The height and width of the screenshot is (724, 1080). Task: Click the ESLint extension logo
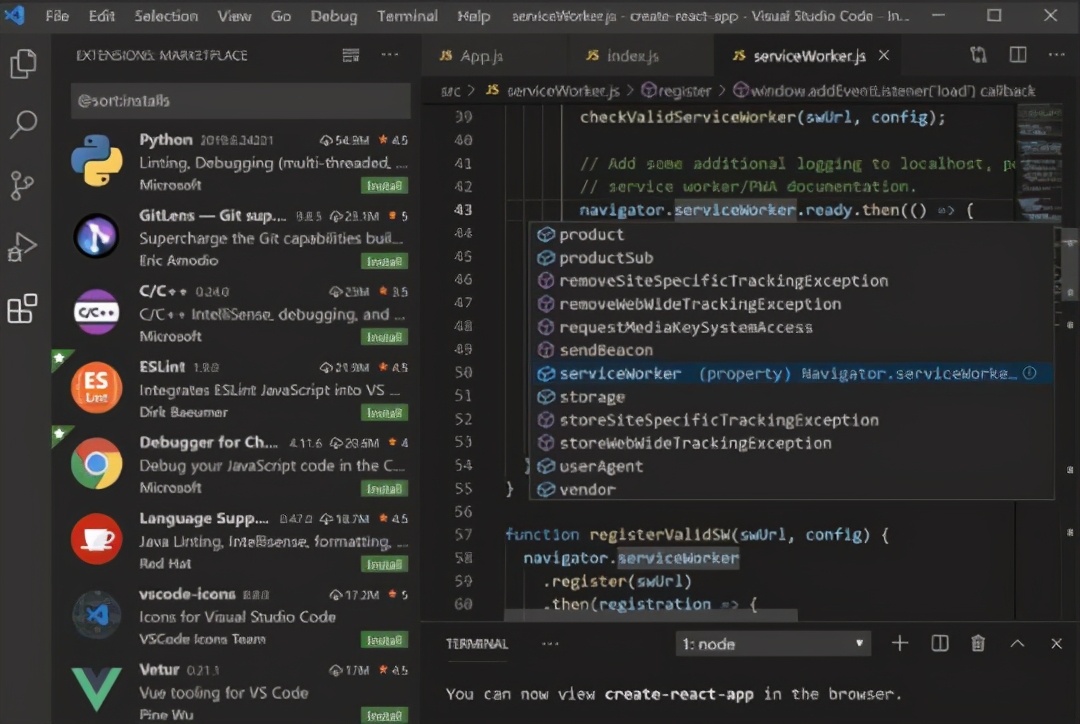(x=96, y=387)
